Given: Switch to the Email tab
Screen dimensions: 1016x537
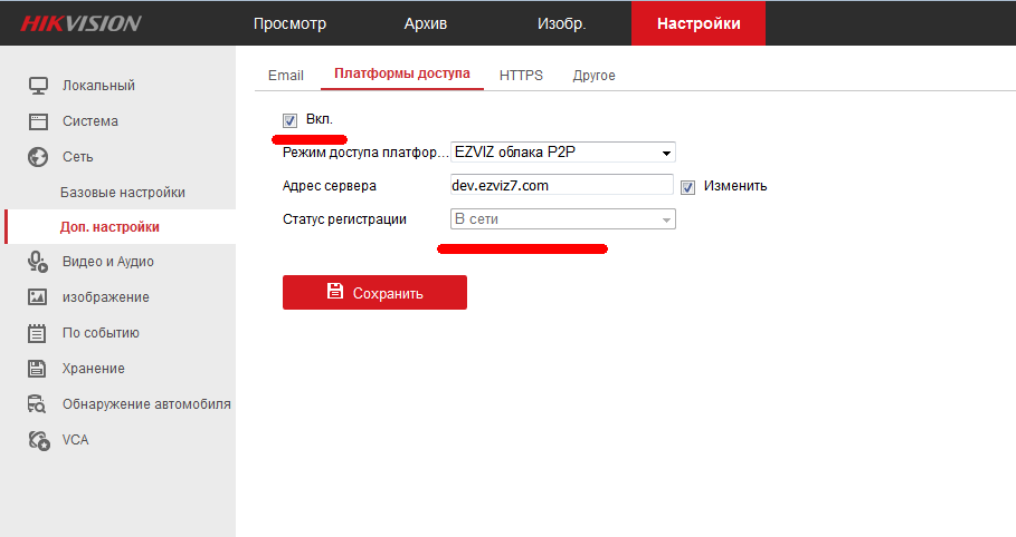Looking at the screenshot, I should 285,76.
